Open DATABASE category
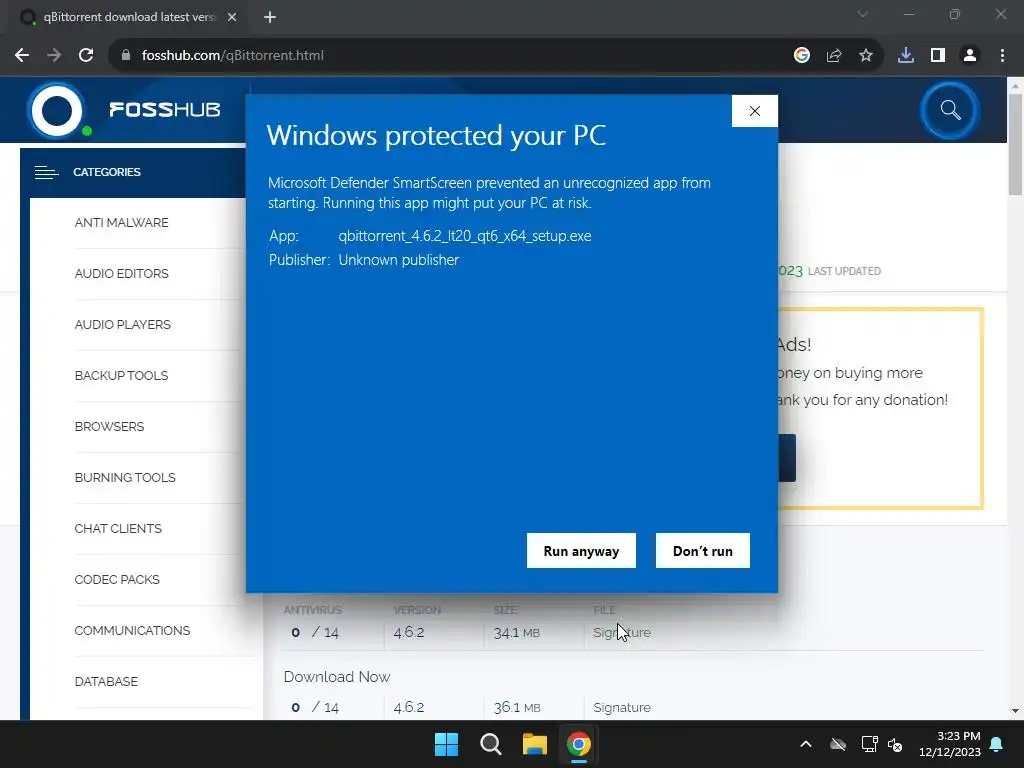The image size is (1024, 768). (x=106, y=681)
